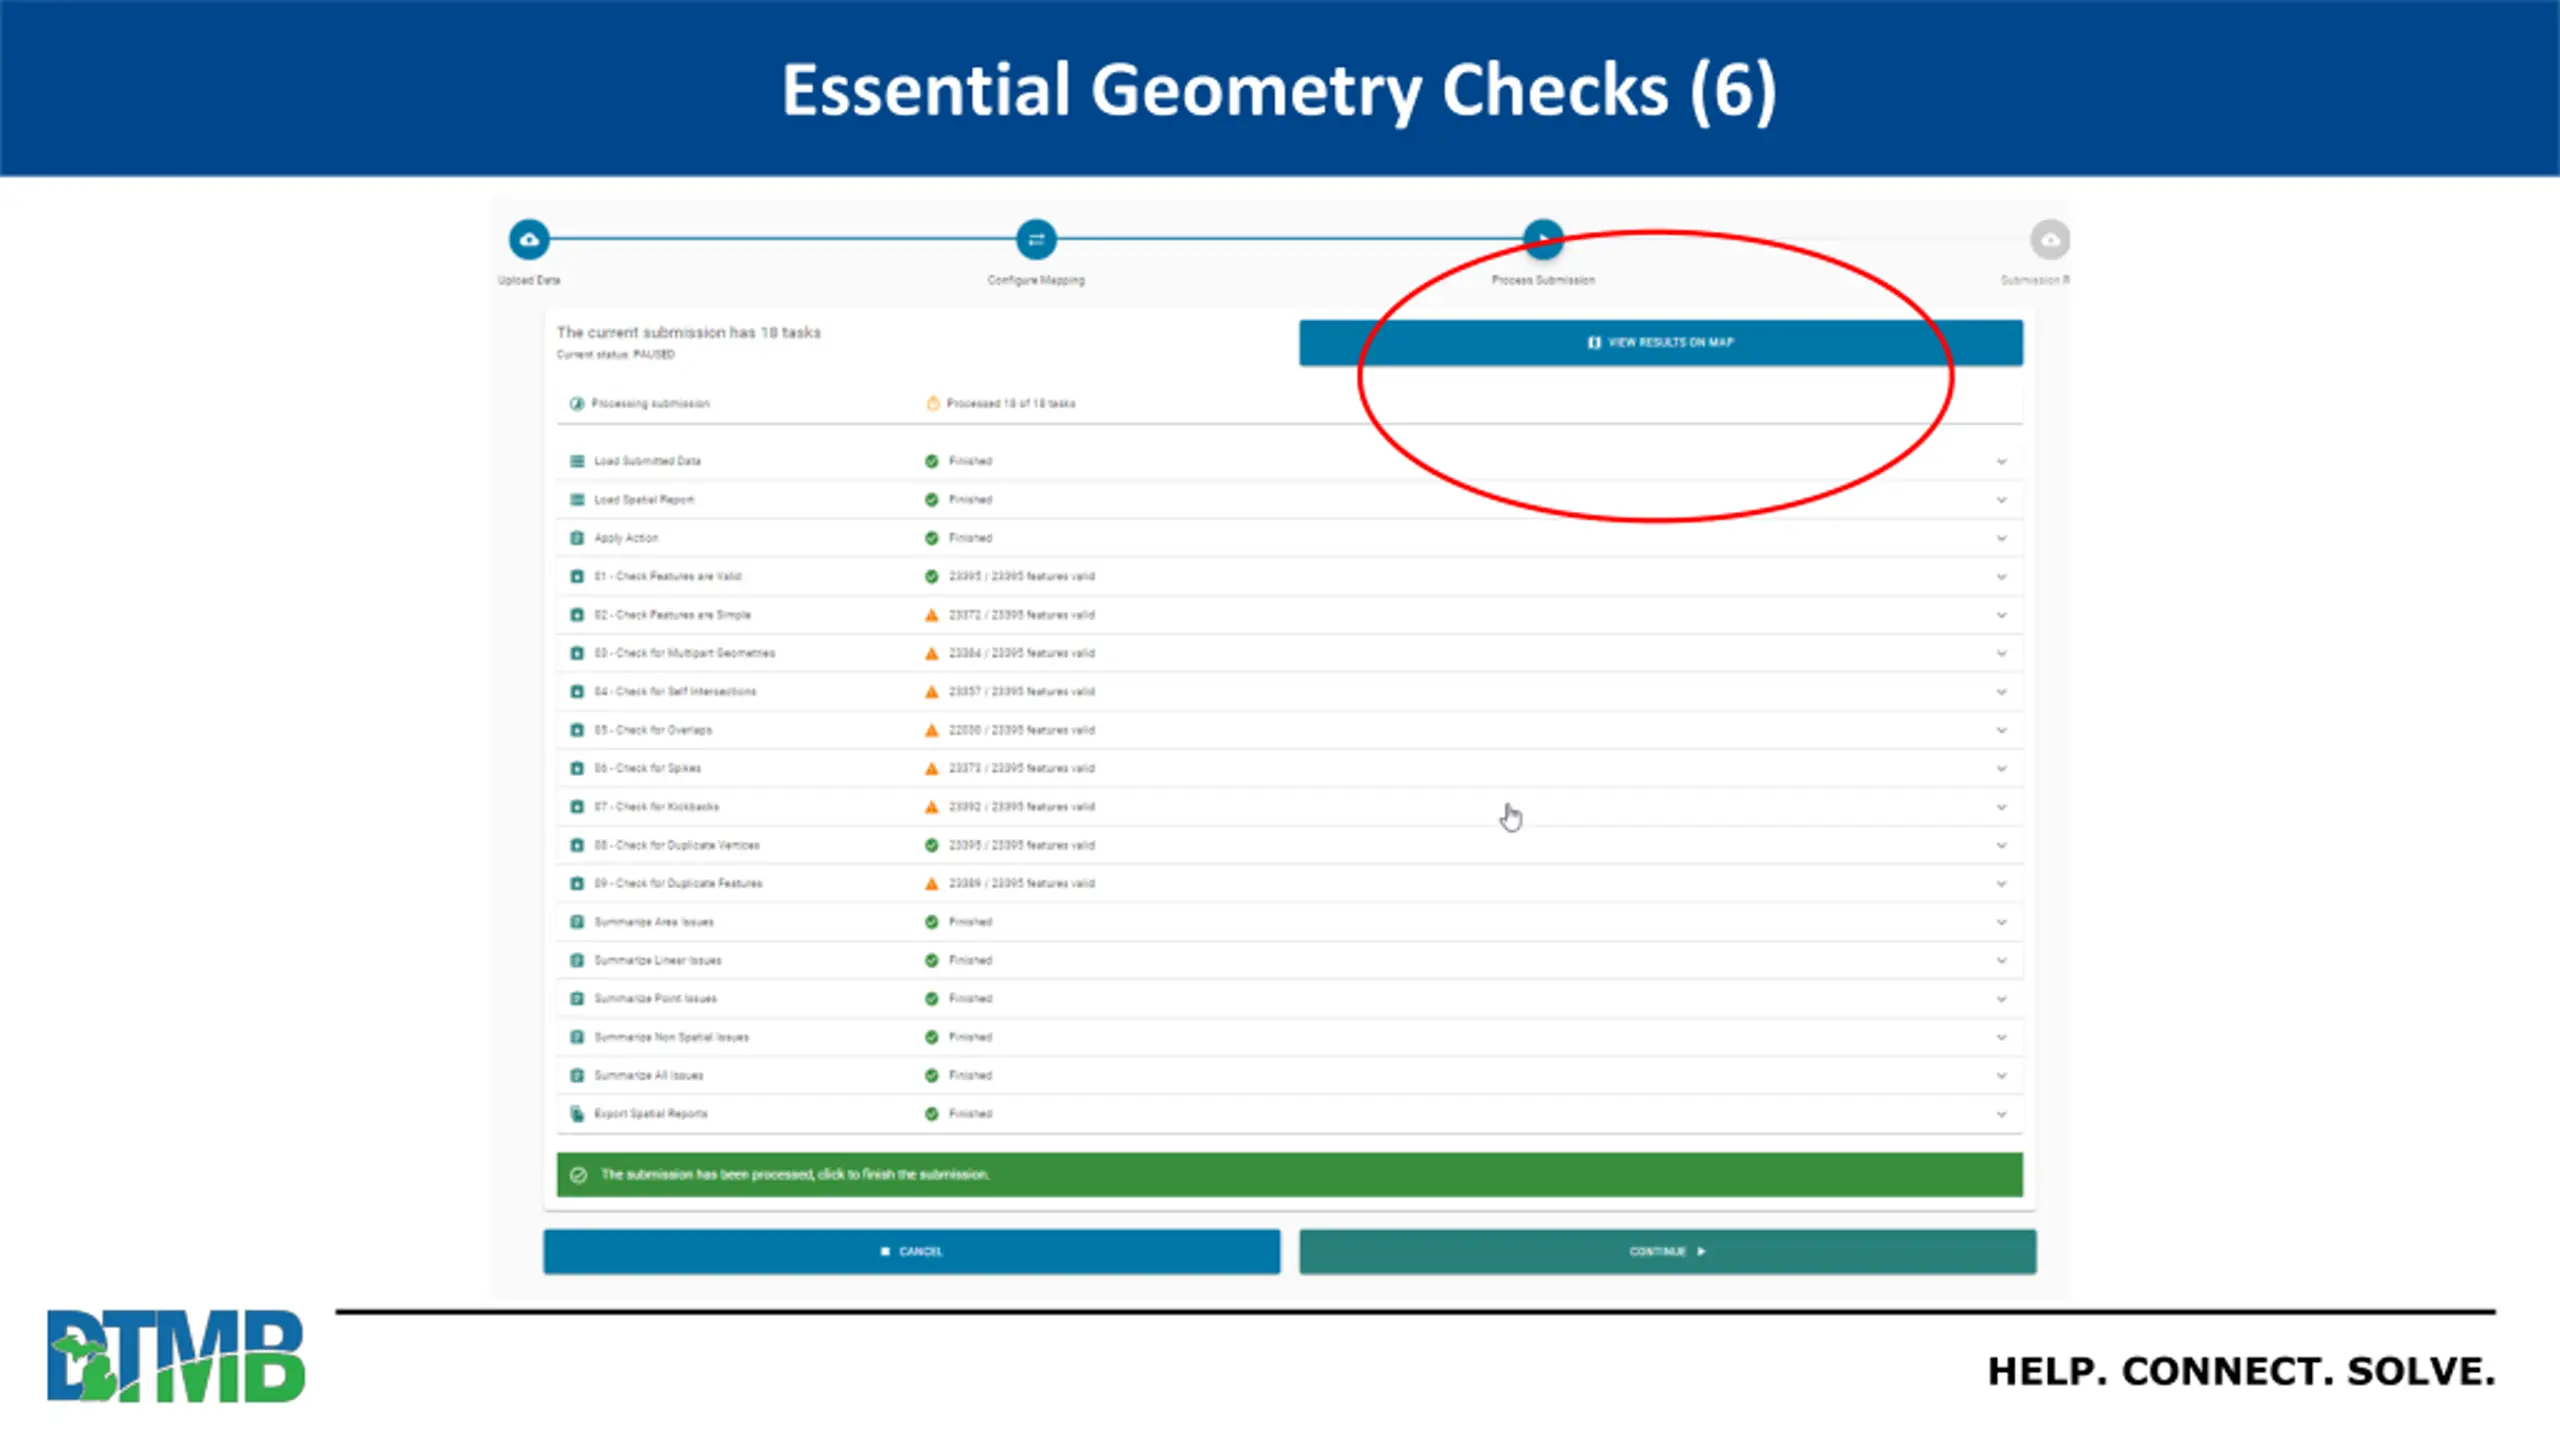Click the features valid count for Check for Kickbacks
This screenshot has width=2560, height=1440.
pos(1022,806)
